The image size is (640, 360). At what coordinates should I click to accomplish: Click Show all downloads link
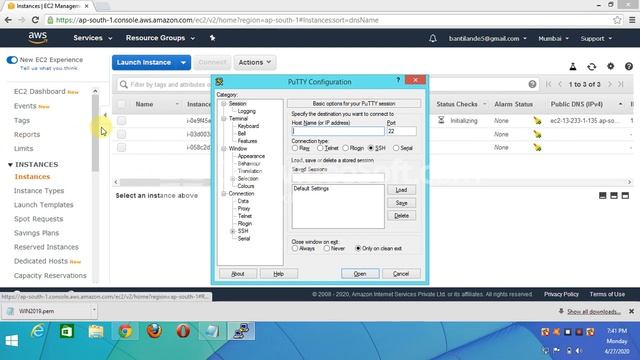pos(593,311)
